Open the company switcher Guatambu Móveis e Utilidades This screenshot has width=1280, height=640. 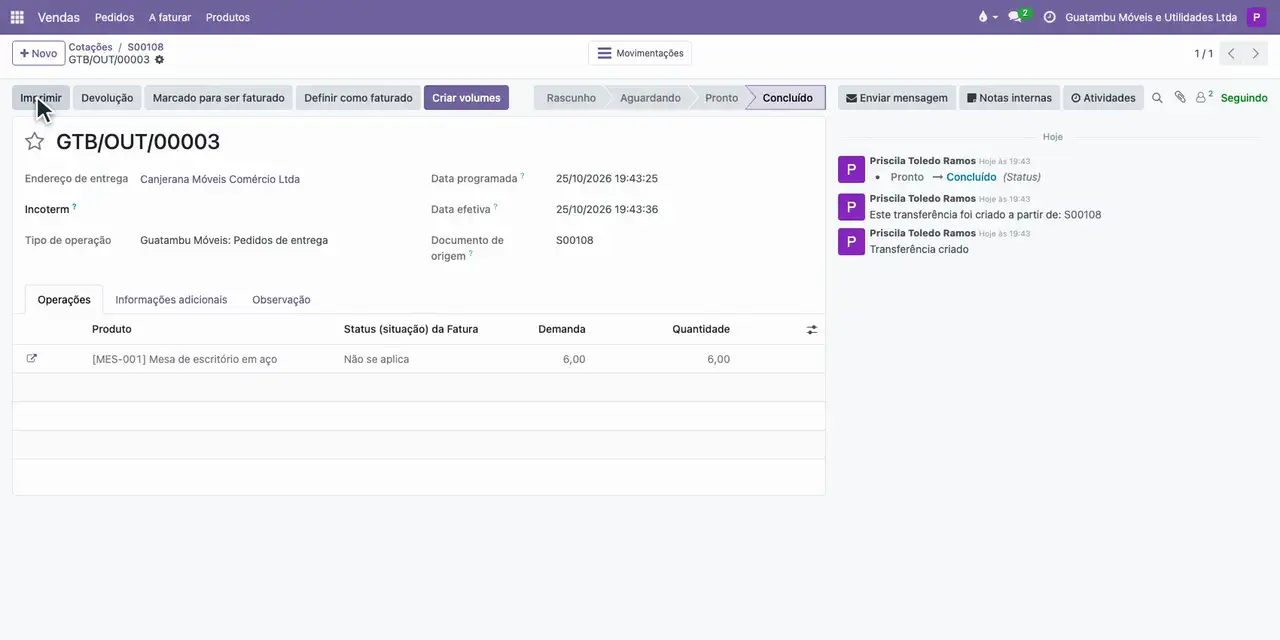[1151, 17]
